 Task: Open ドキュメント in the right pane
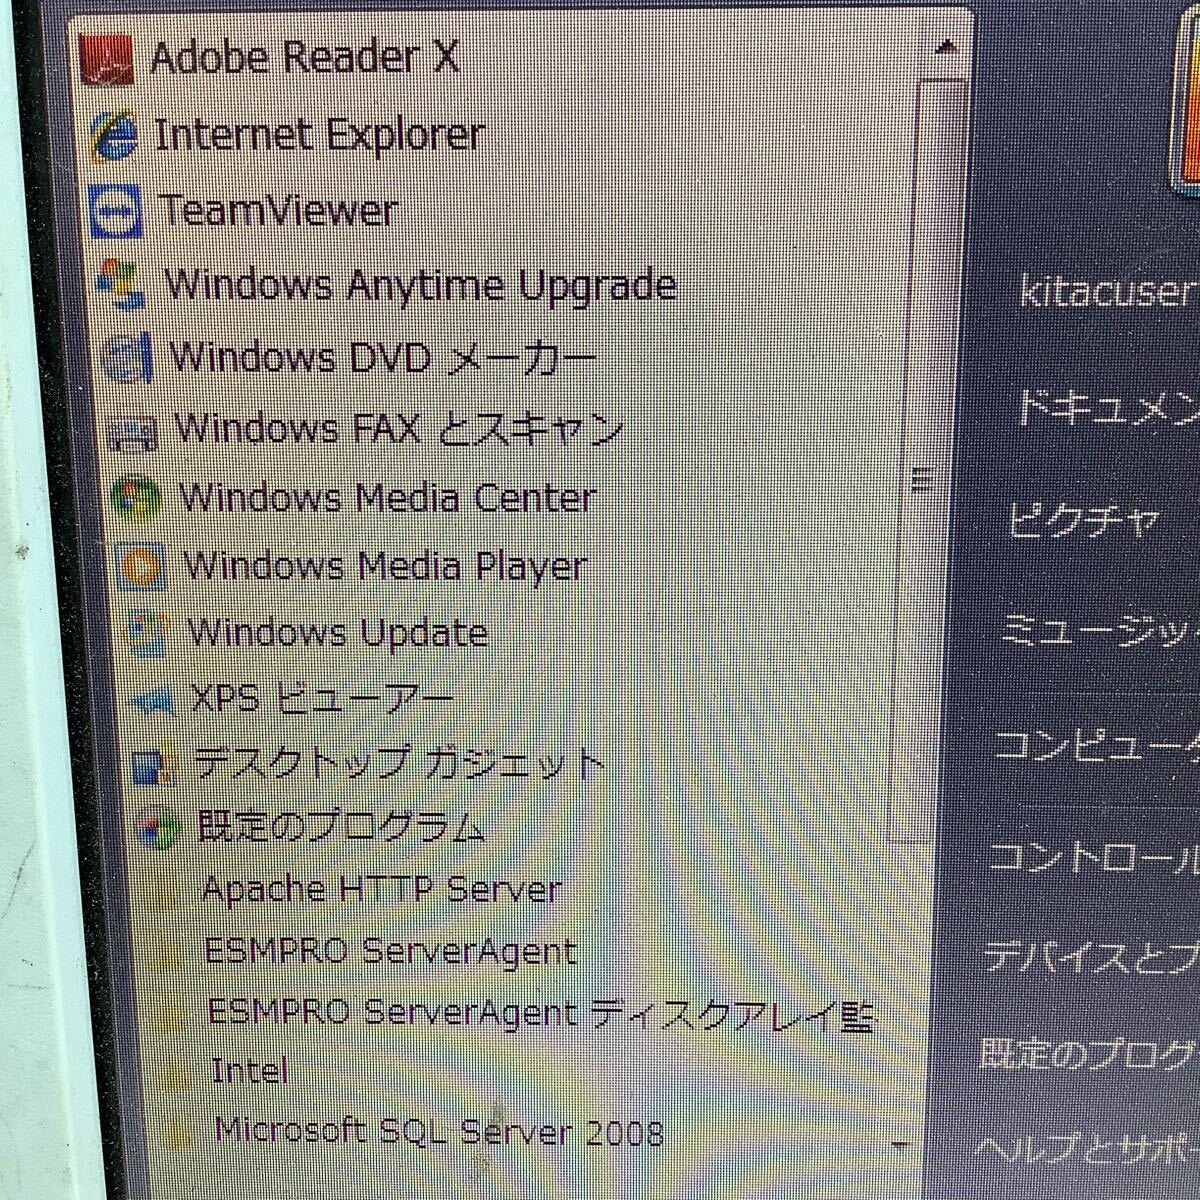point(1107,408)
